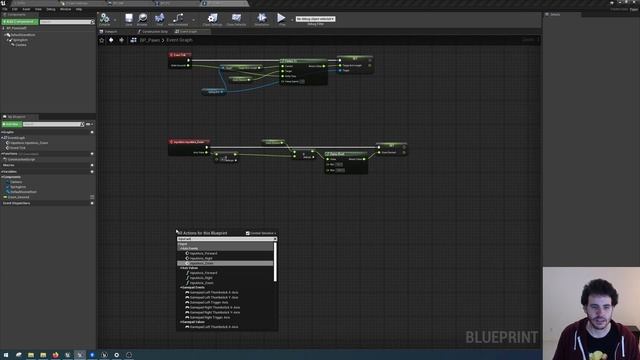Open the Window menu
Screen dimensions: 640x360
(x=65, y=9)
